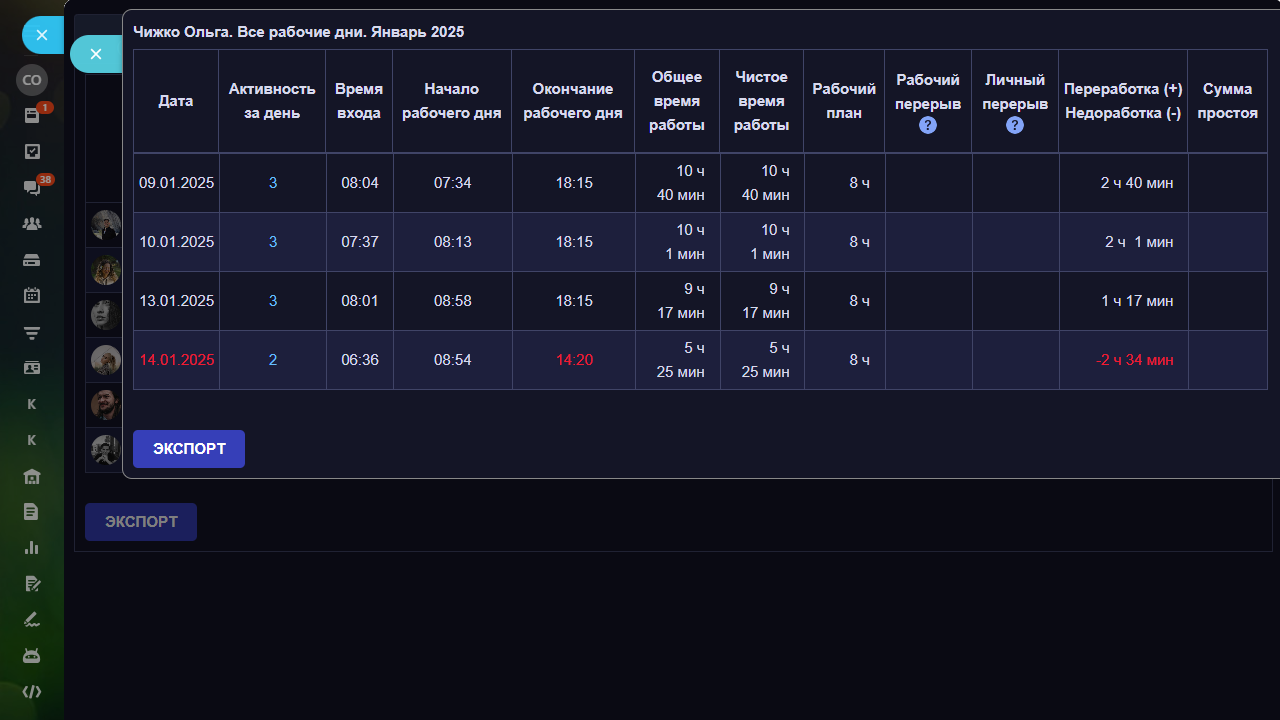This screenshot has width=1280, height=720.
Task: Select the bearded man's avatar in employee list
Action: (106, 404)
